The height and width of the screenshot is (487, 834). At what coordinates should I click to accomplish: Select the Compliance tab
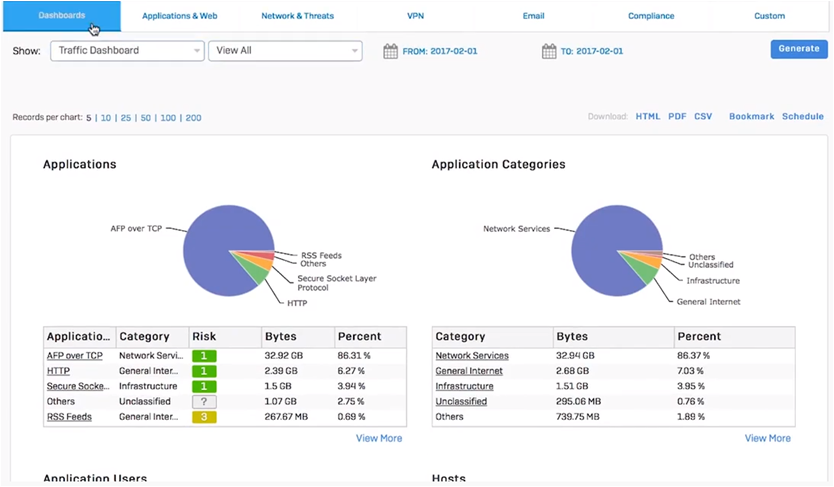[651, 16]
